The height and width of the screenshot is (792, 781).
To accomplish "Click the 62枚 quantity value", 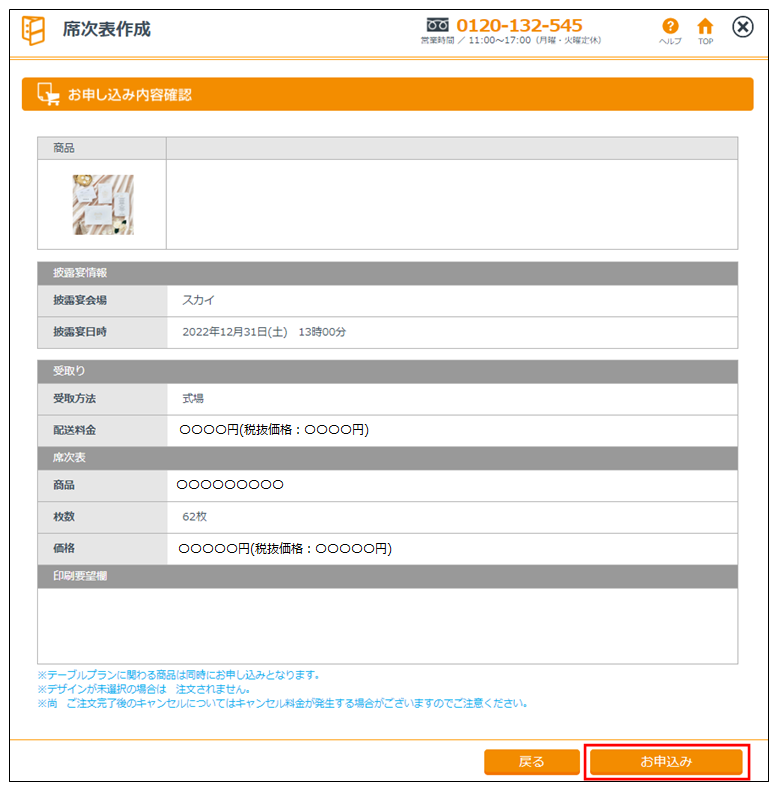I will 194,517.
